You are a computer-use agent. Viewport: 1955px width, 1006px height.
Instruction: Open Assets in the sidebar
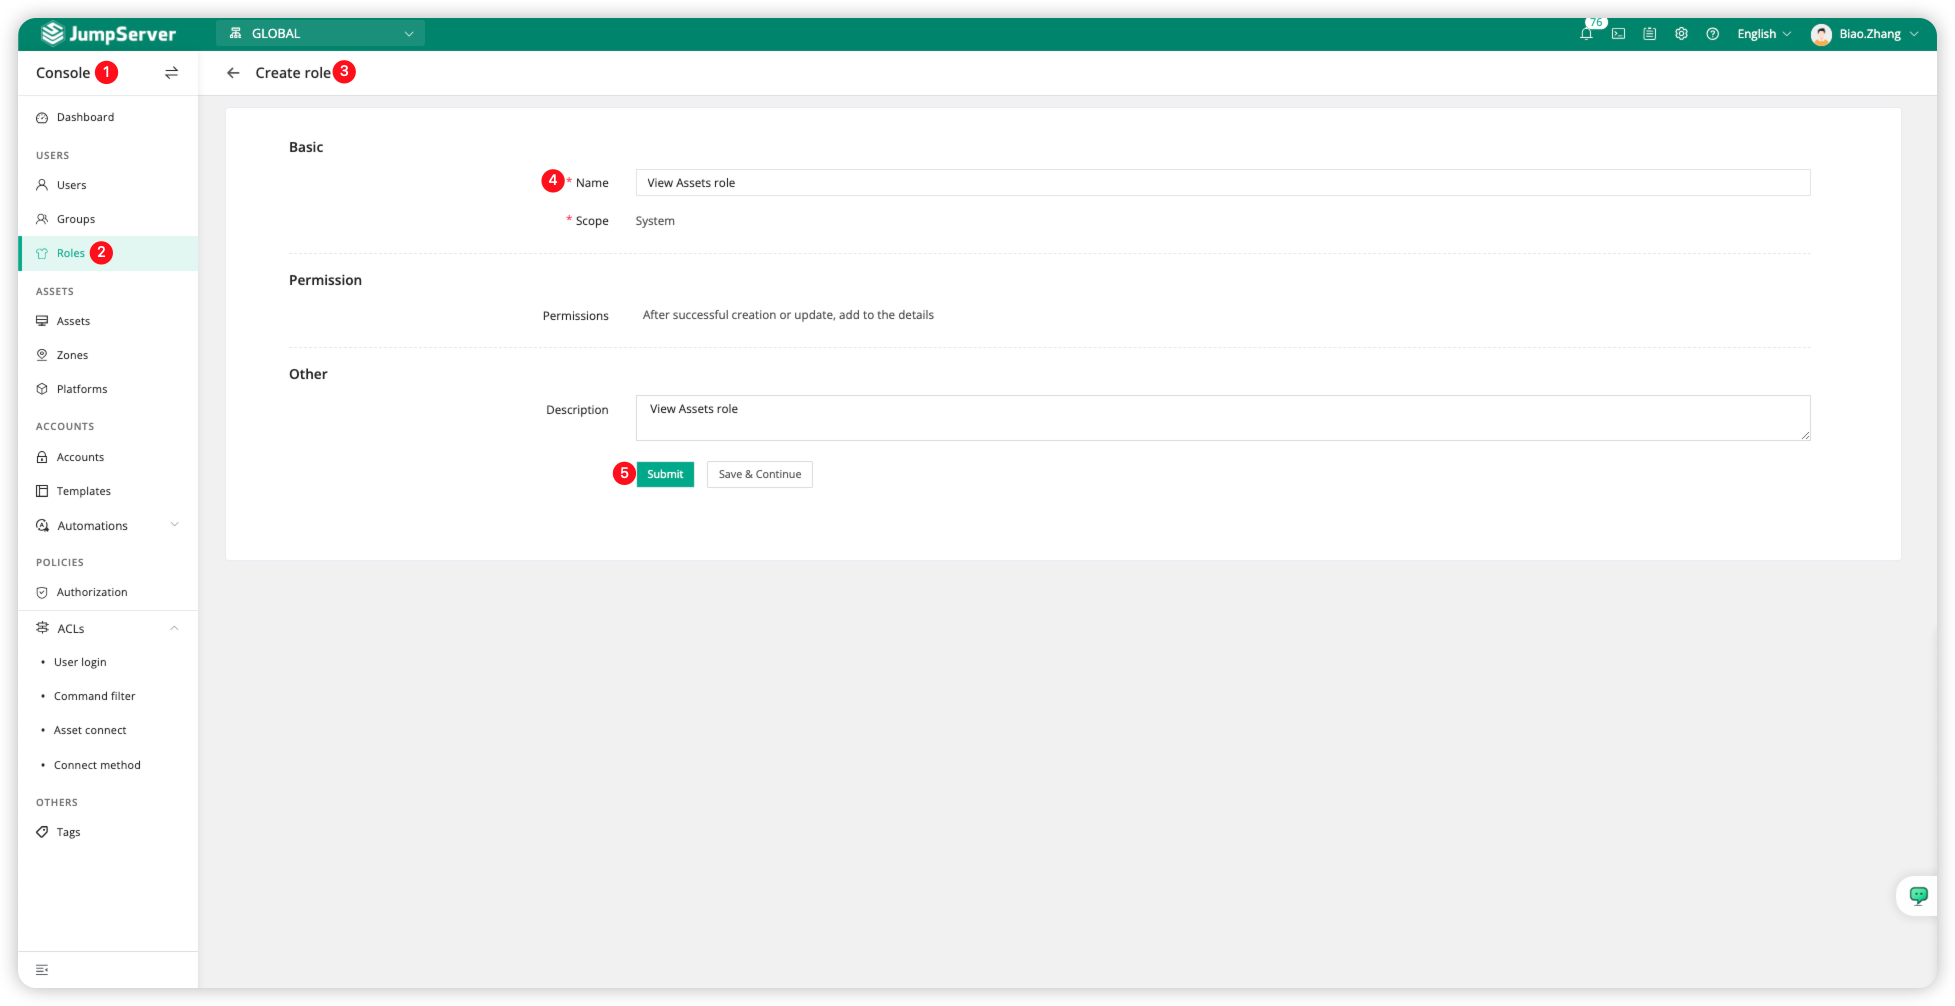[x=108, y=321]
